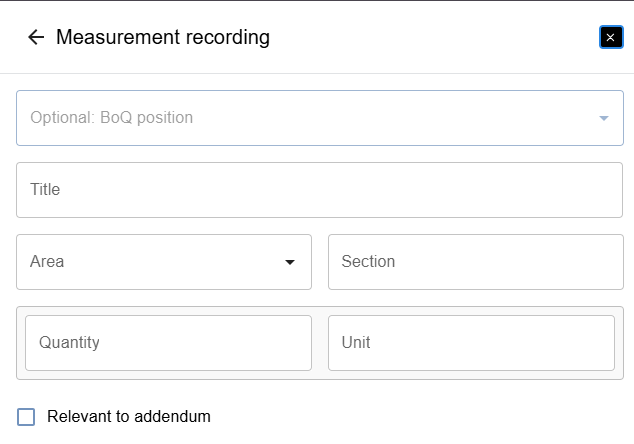
Task: Close the Measurement recording dialog with X
Action: click(x=611, y=37)
